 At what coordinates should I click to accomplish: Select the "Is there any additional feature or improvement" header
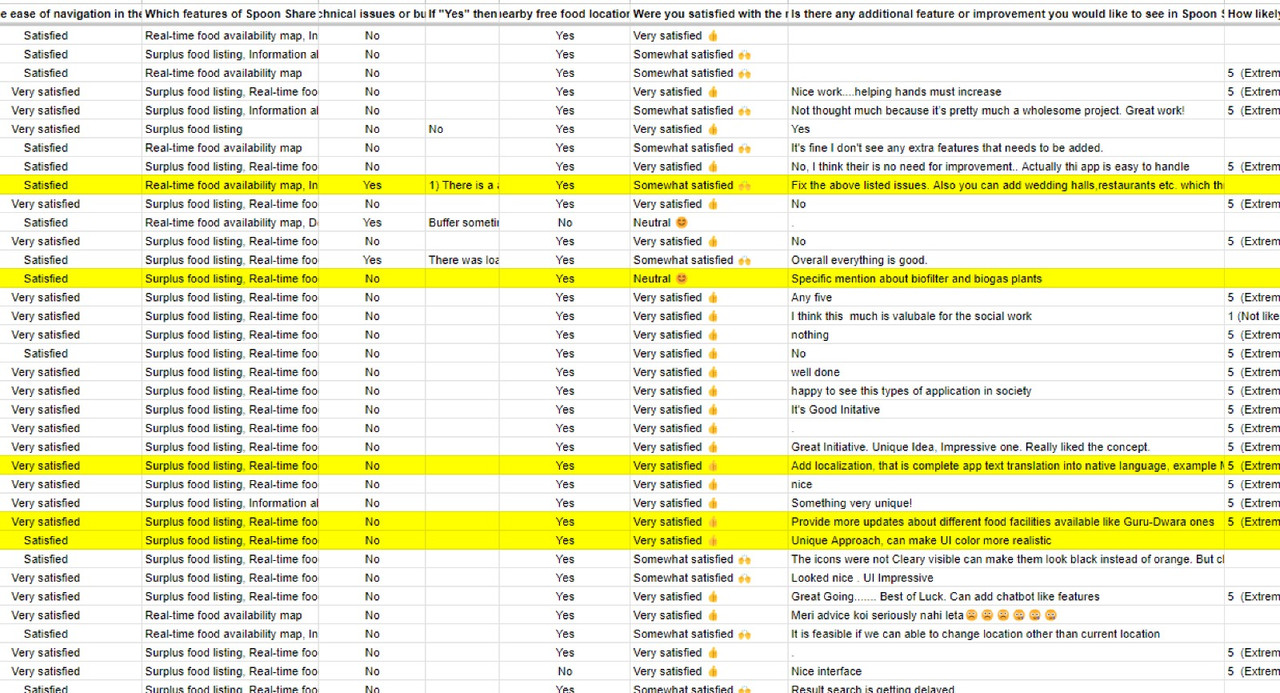1006,14
